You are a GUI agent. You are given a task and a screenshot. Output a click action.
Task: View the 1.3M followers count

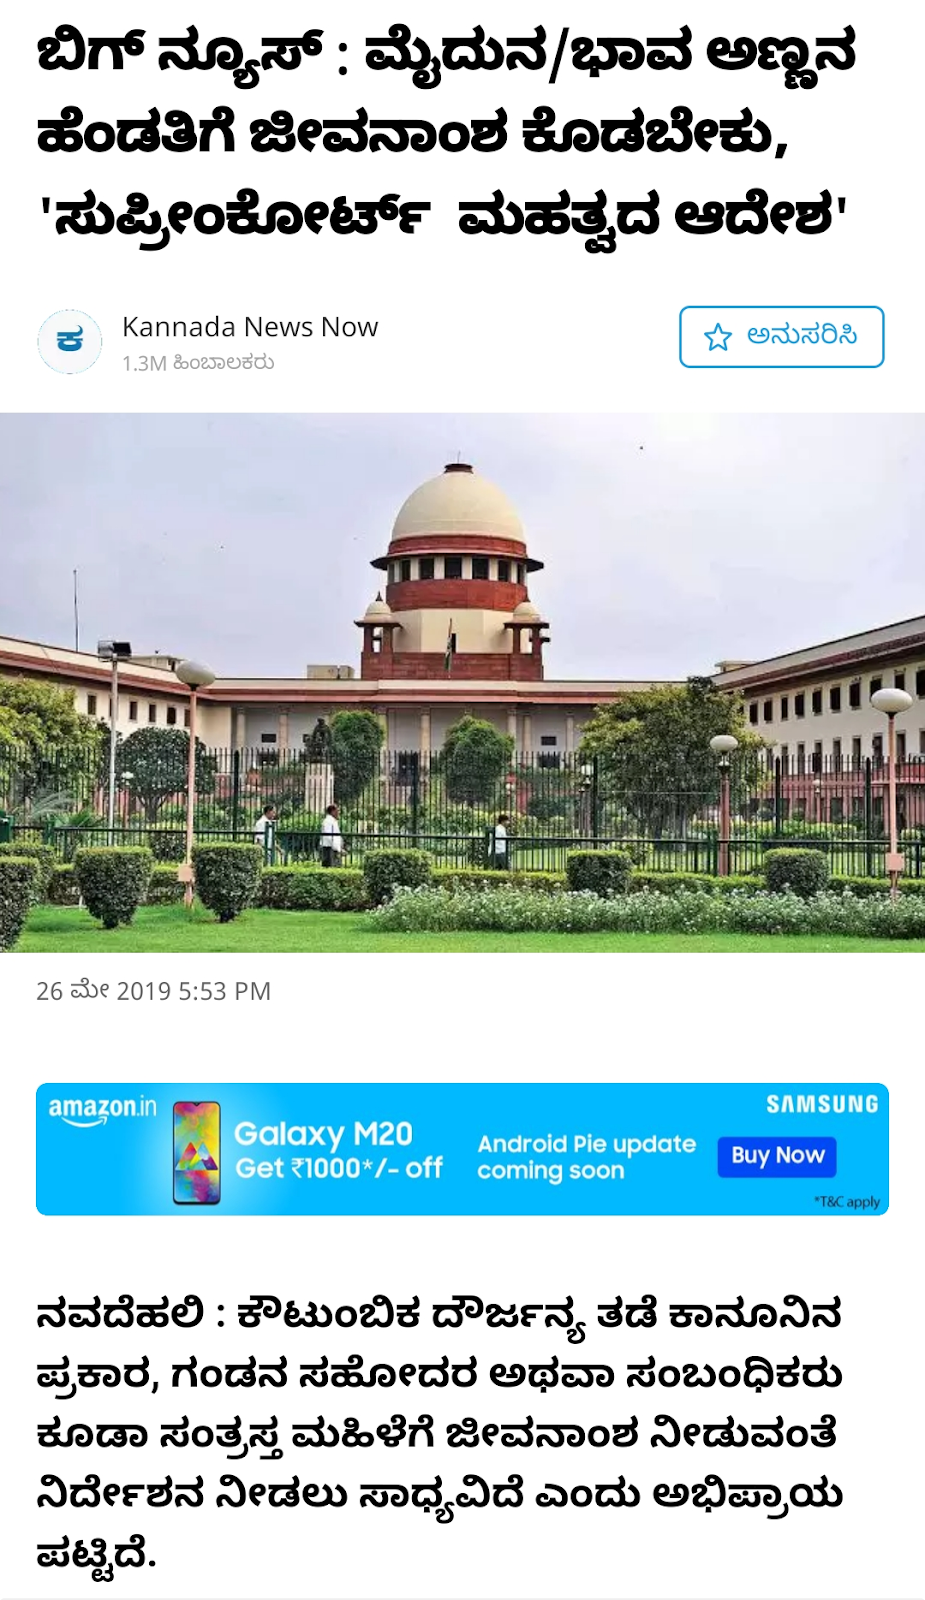(x=198, y=363)
